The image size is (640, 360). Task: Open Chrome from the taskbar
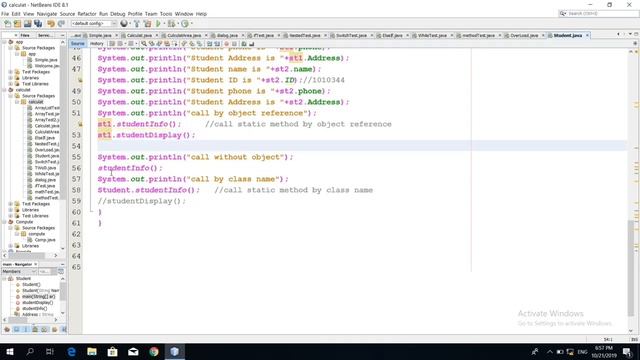[x=154, y=351]
